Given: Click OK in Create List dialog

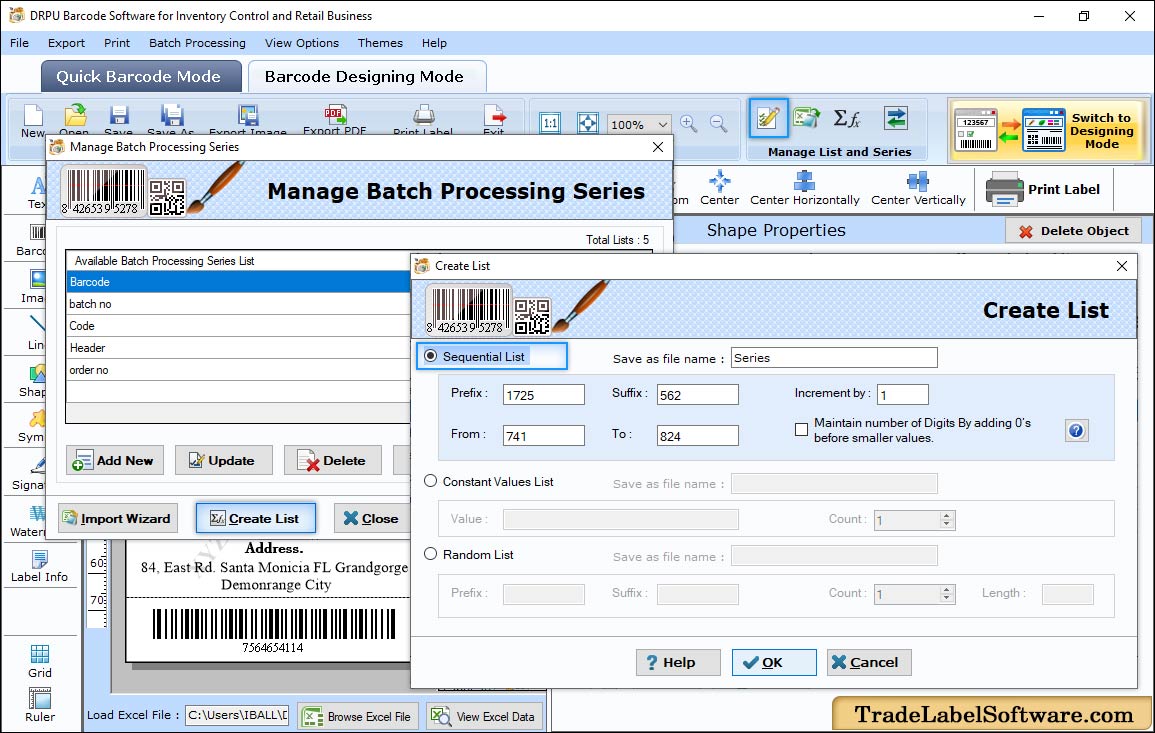Looking at the screenshot, I should coord(773,662).
